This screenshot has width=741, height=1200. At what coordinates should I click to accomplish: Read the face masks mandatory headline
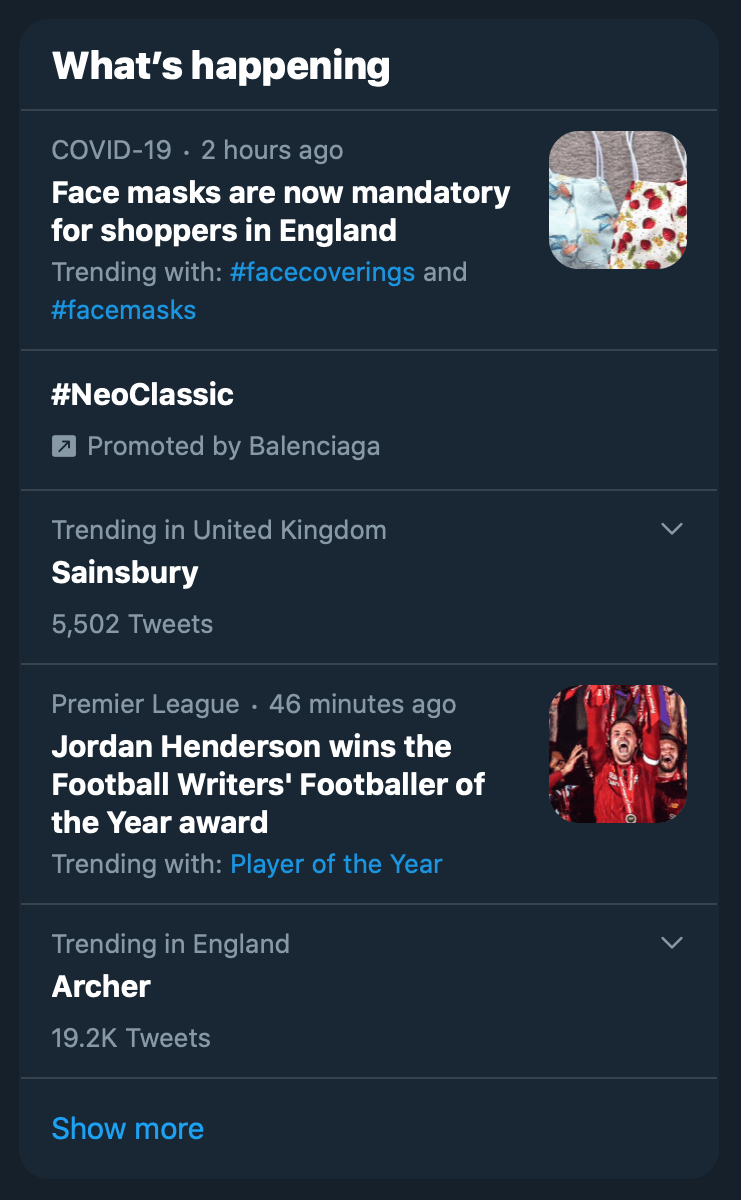[281, 211]
